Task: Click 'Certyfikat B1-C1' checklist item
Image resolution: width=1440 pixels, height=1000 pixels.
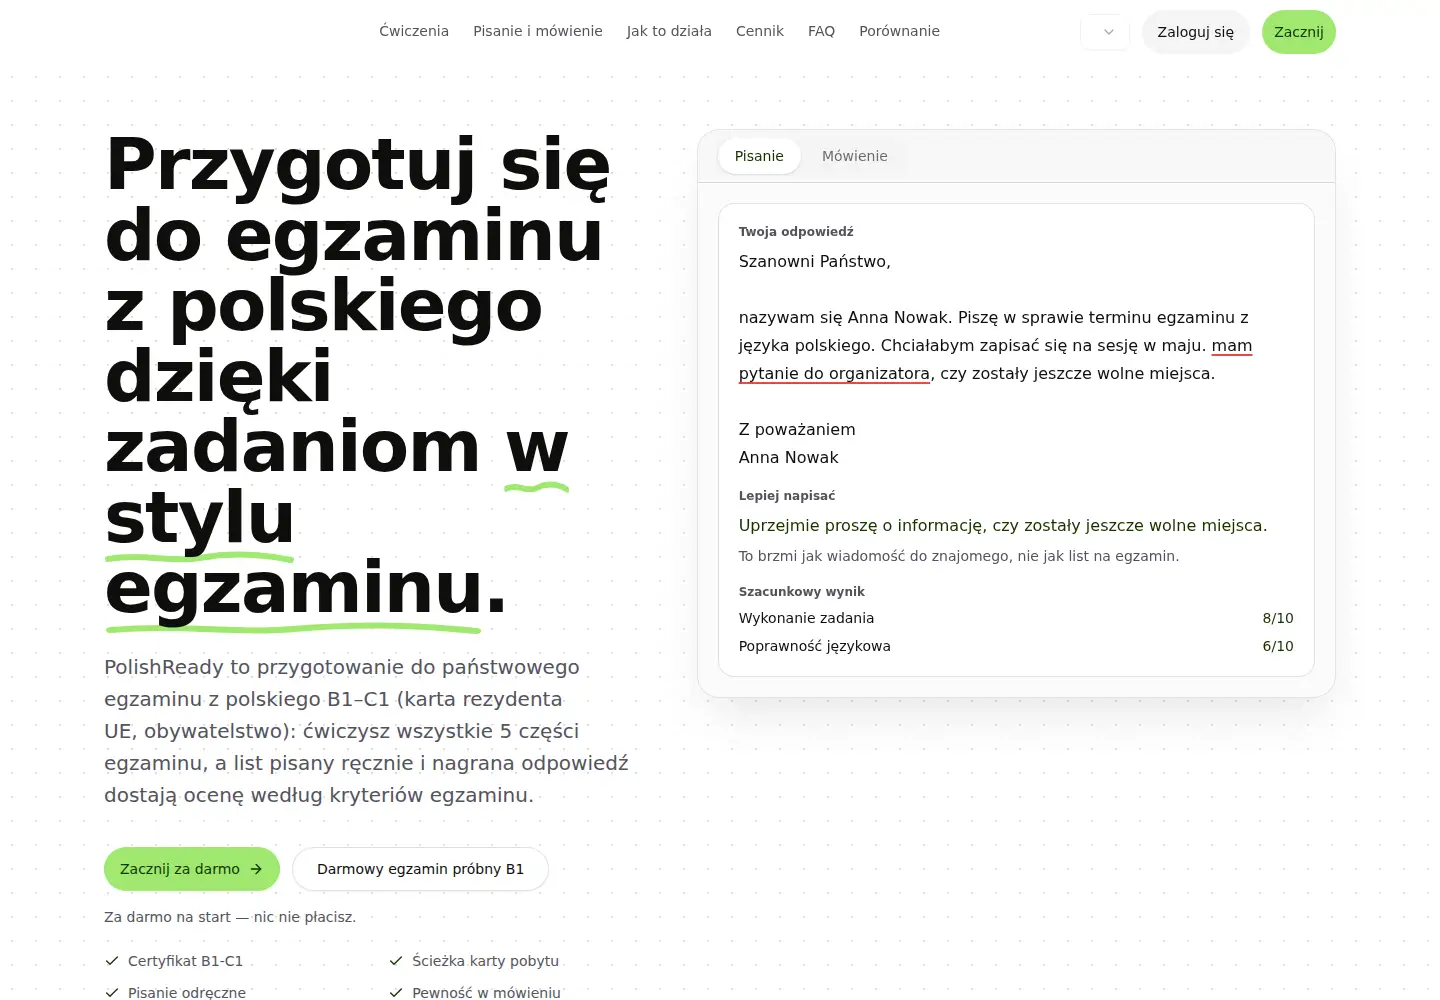Action: (x=174, y=961)
